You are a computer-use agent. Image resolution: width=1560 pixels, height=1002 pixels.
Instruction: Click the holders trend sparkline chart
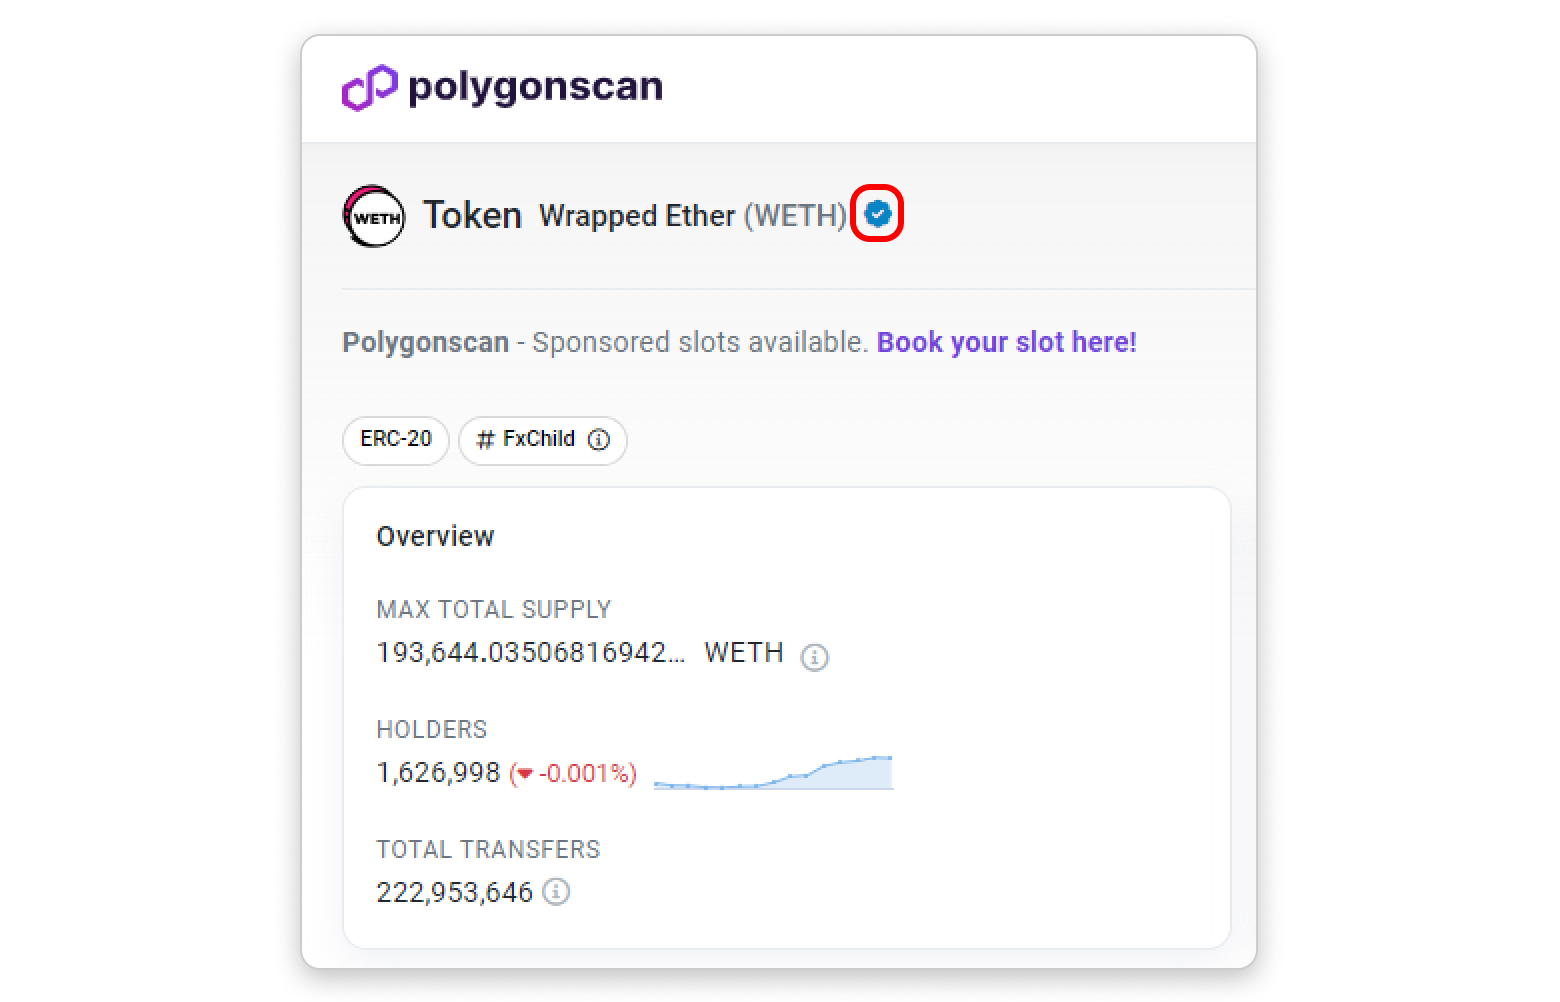(773, 773)
